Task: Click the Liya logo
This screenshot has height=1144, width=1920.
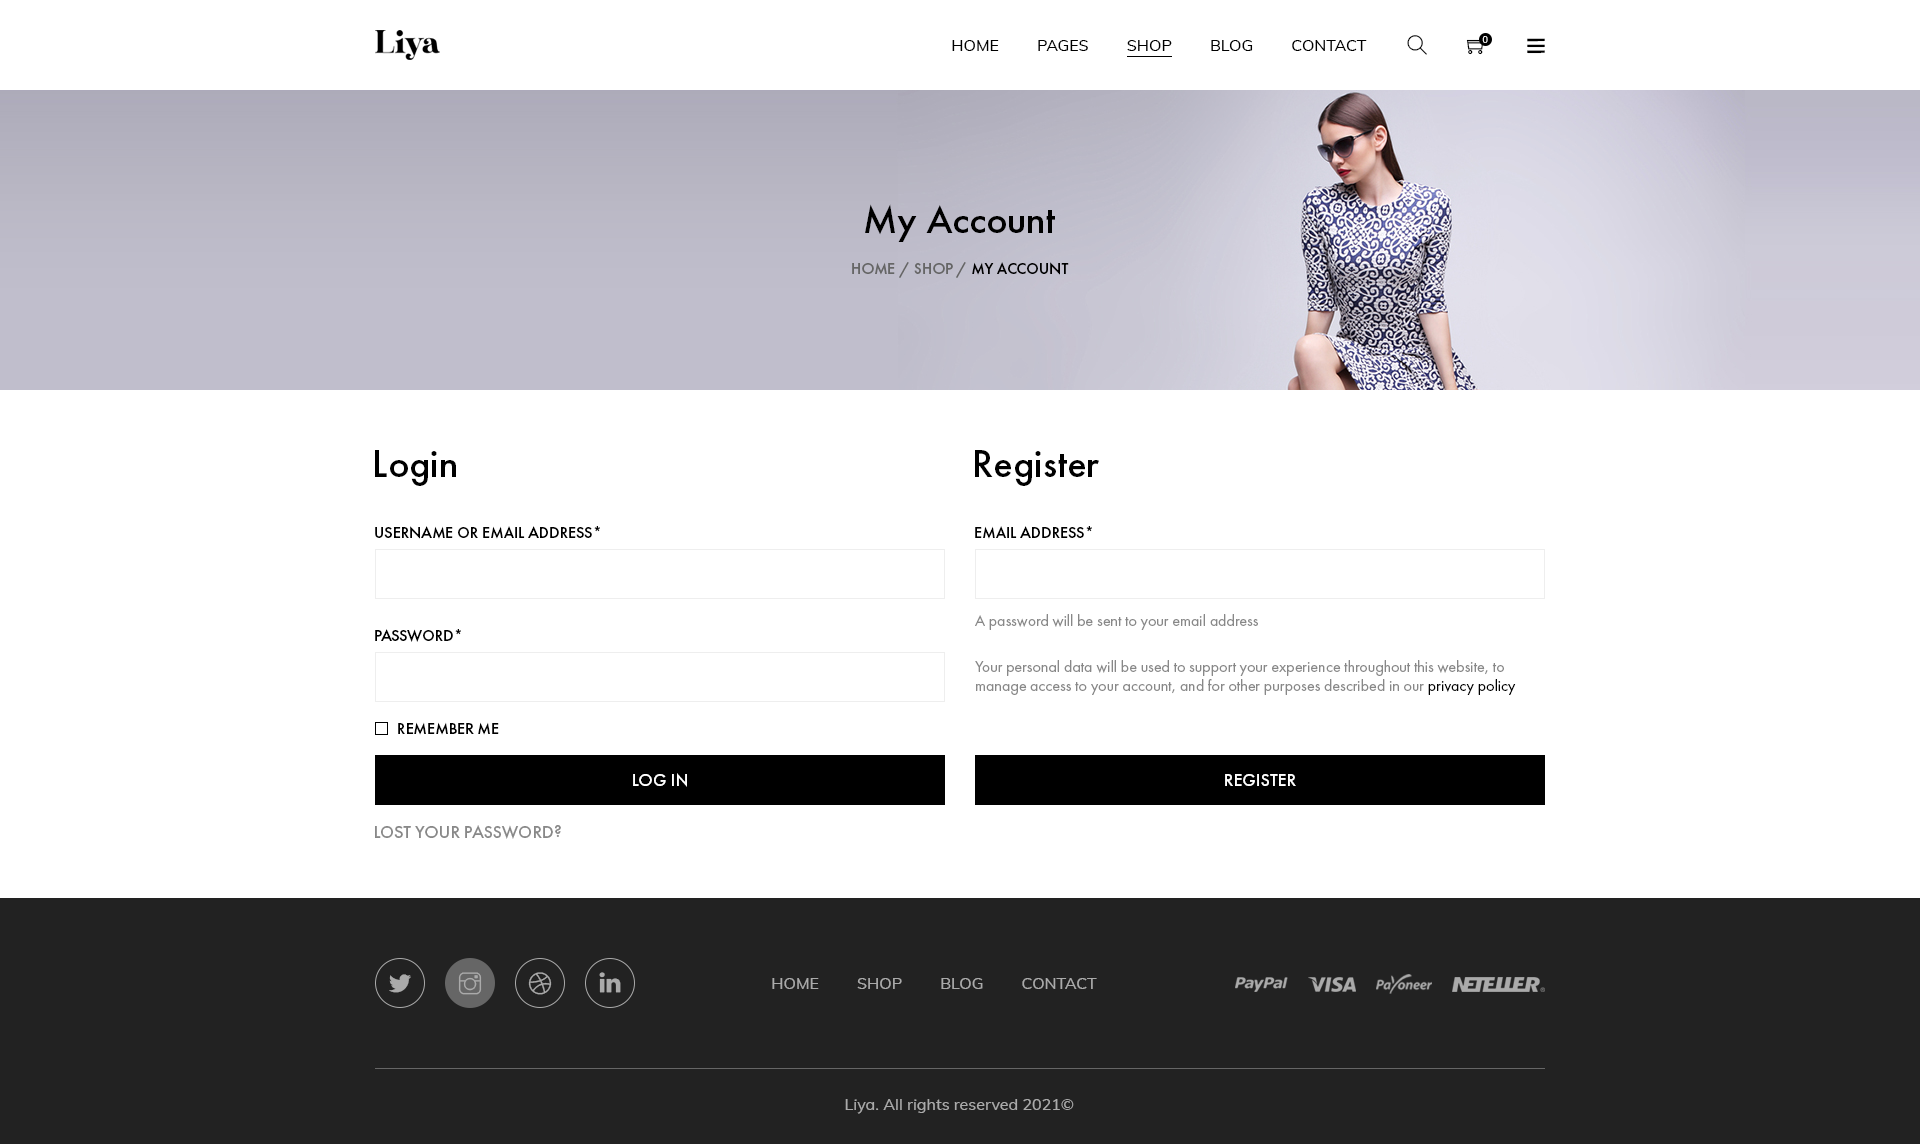Action: [x=406, y=44]
